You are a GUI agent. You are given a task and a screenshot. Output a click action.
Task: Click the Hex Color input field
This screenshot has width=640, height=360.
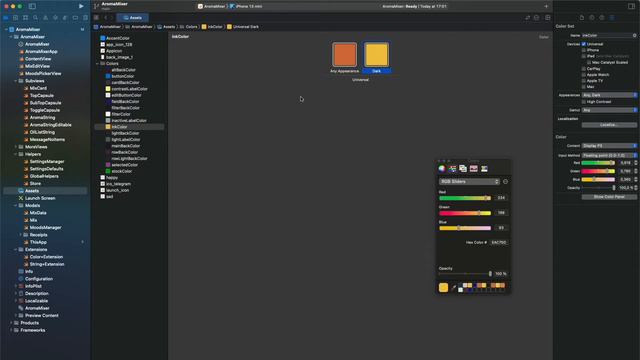(x=499, y=242)
